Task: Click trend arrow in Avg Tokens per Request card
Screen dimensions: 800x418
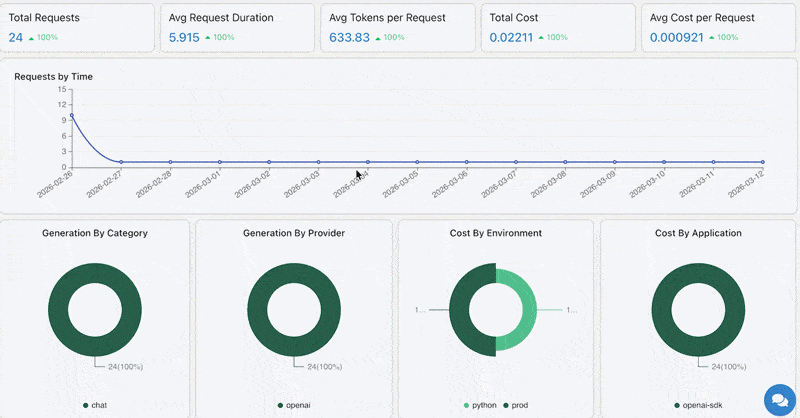Action: (378, 38)
